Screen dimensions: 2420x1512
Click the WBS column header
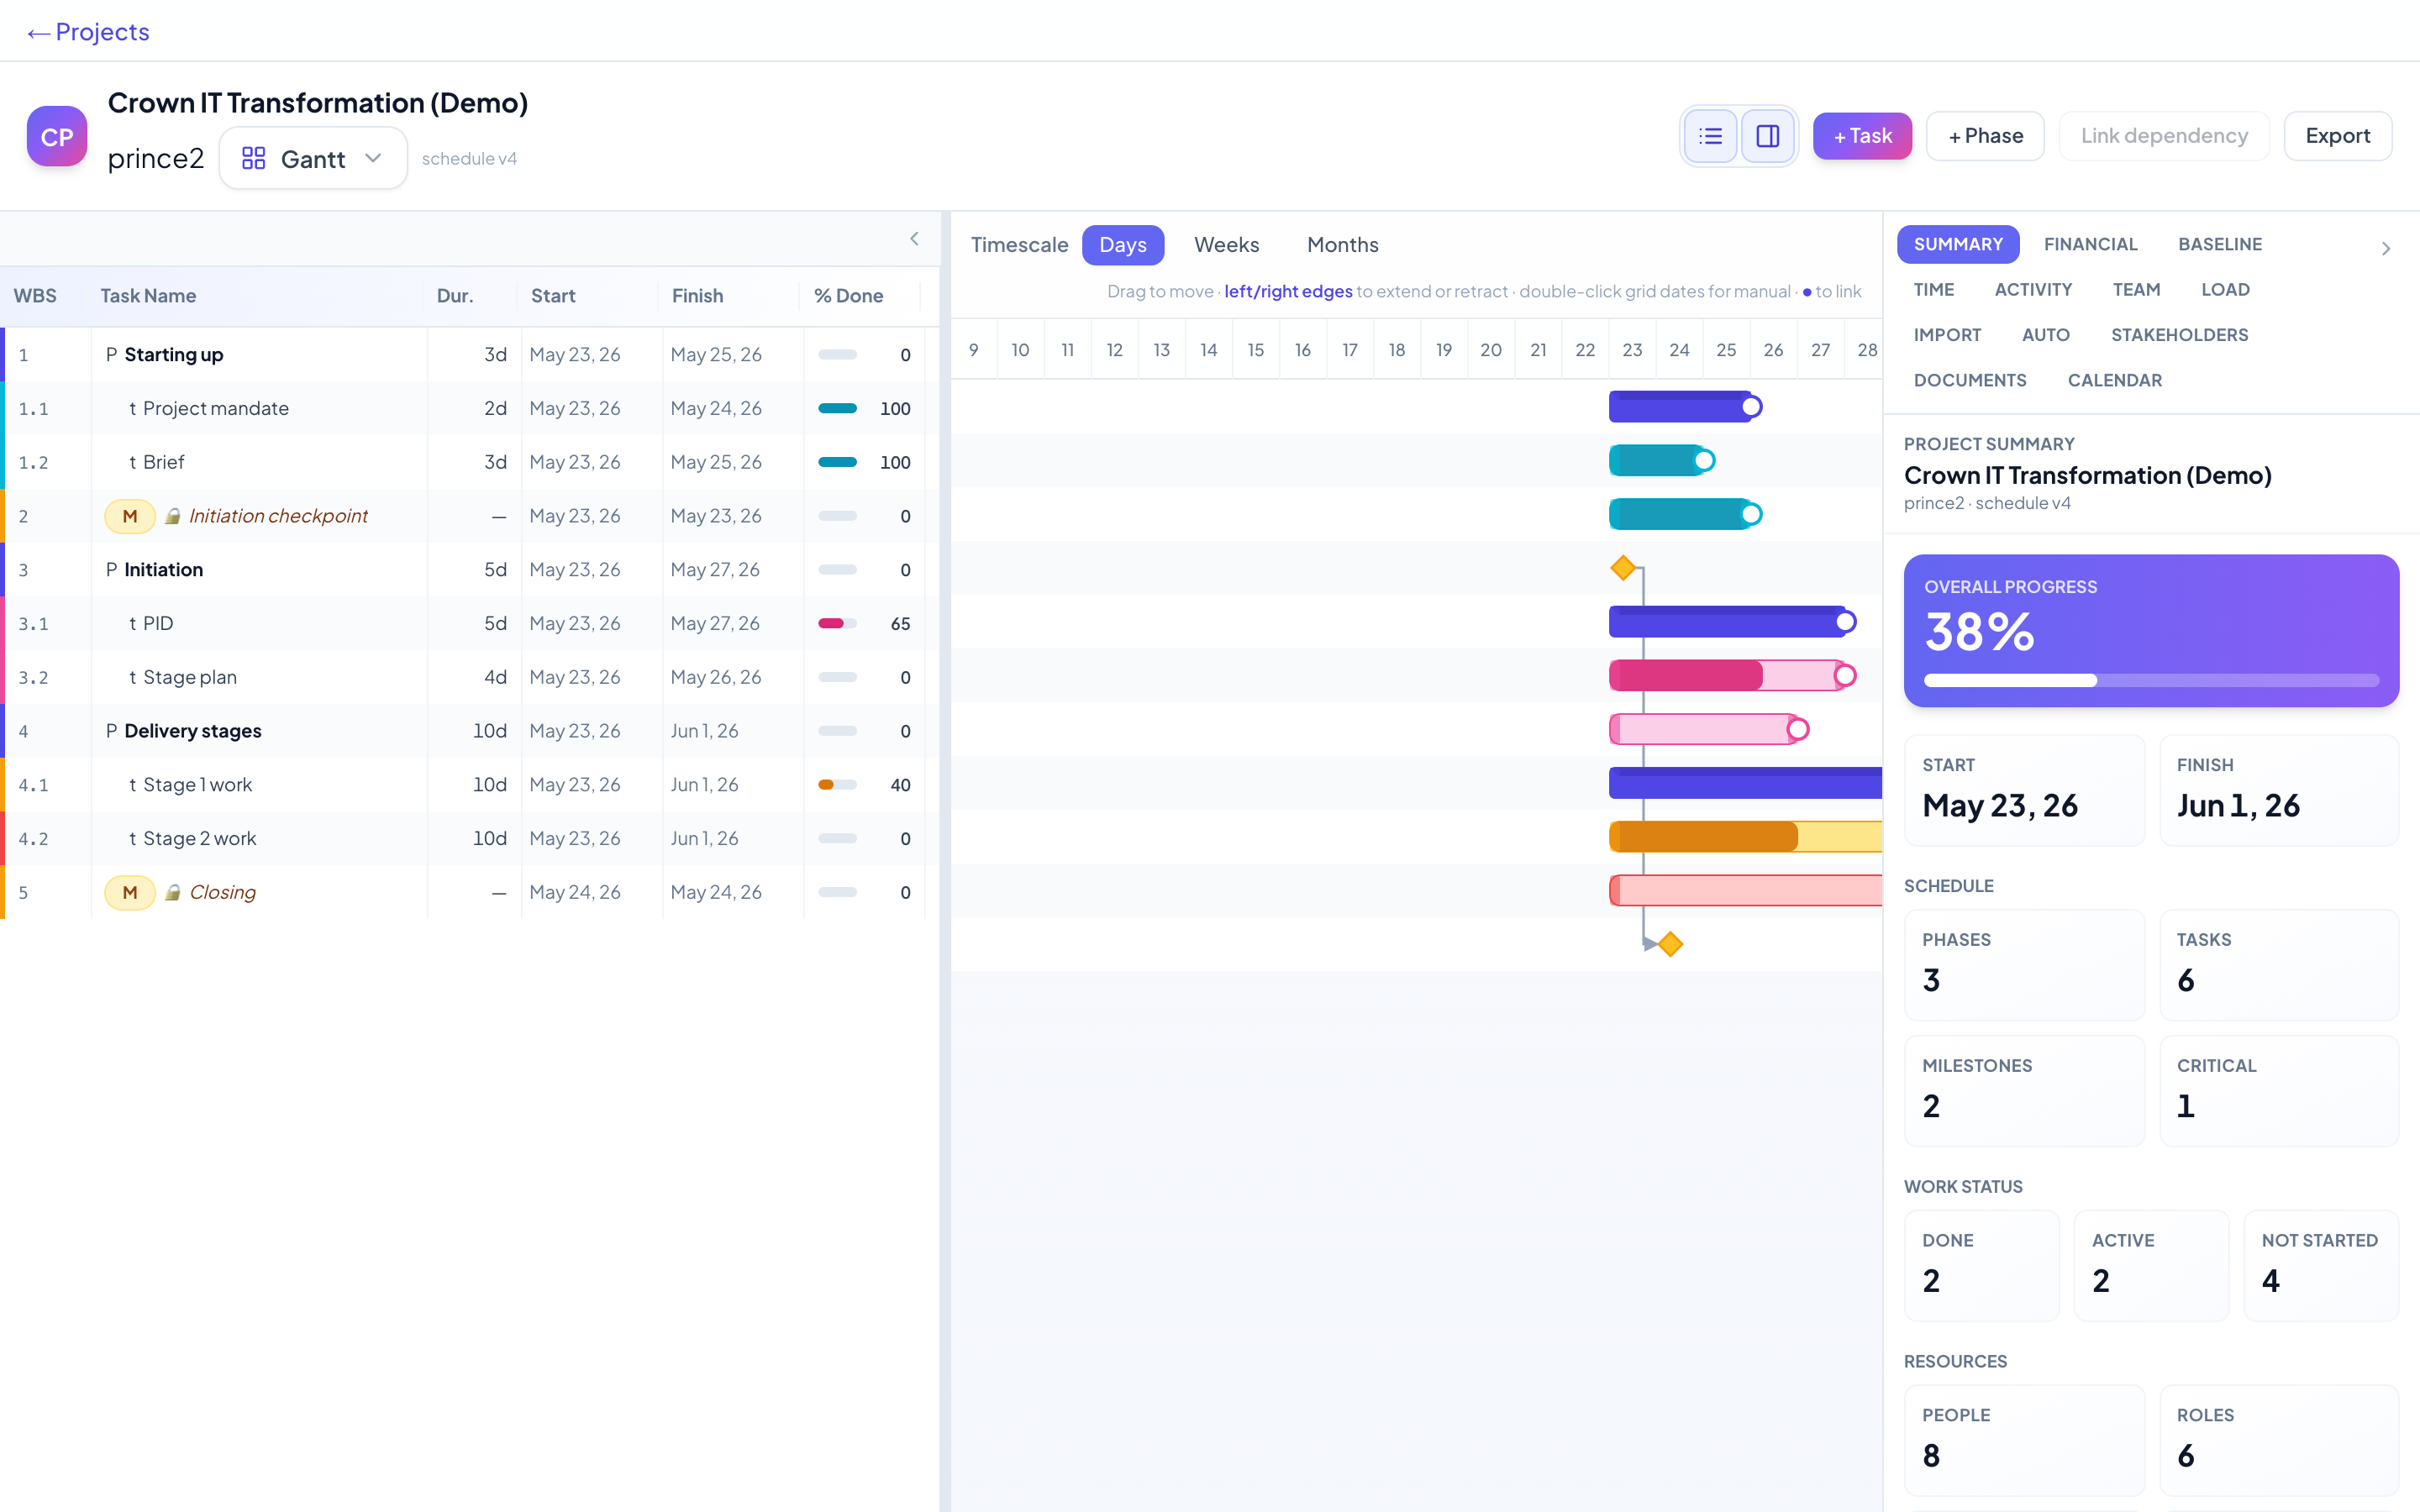35,296
